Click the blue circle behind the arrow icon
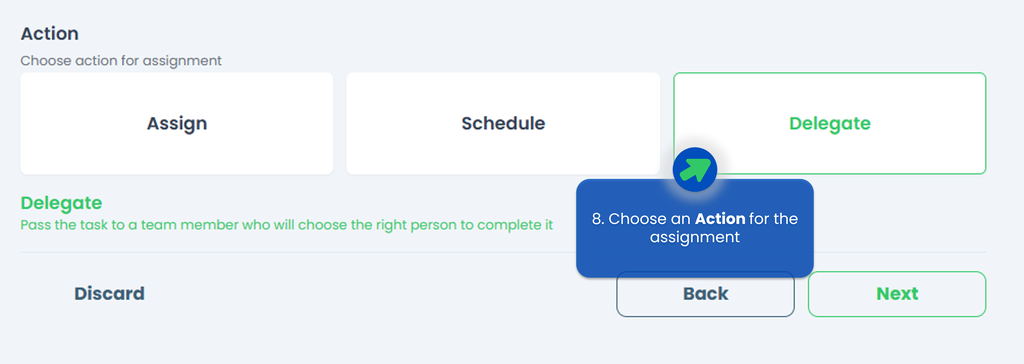 pos(695,170)
